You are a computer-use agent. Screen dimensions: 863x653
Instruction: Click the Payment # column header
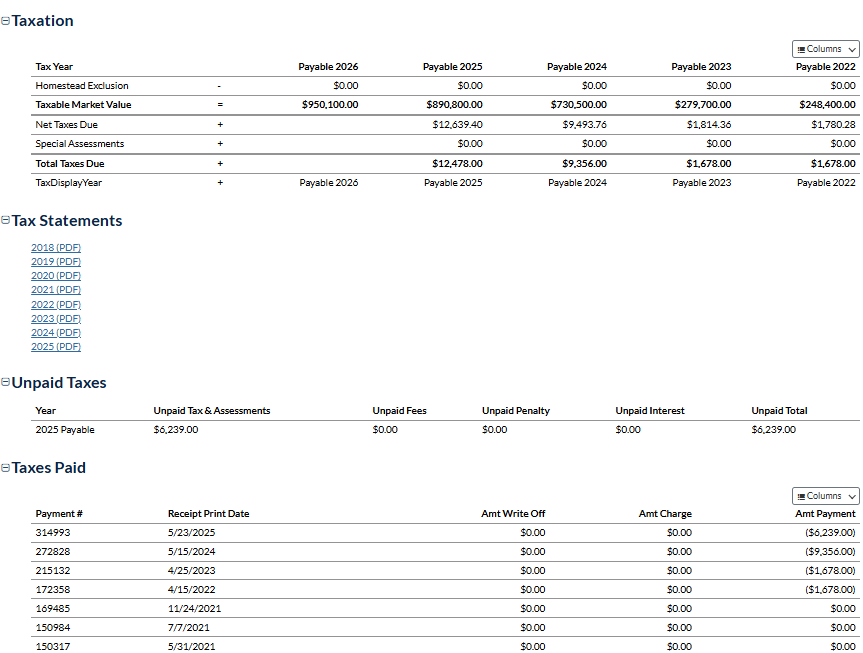[x=59, y=514]
